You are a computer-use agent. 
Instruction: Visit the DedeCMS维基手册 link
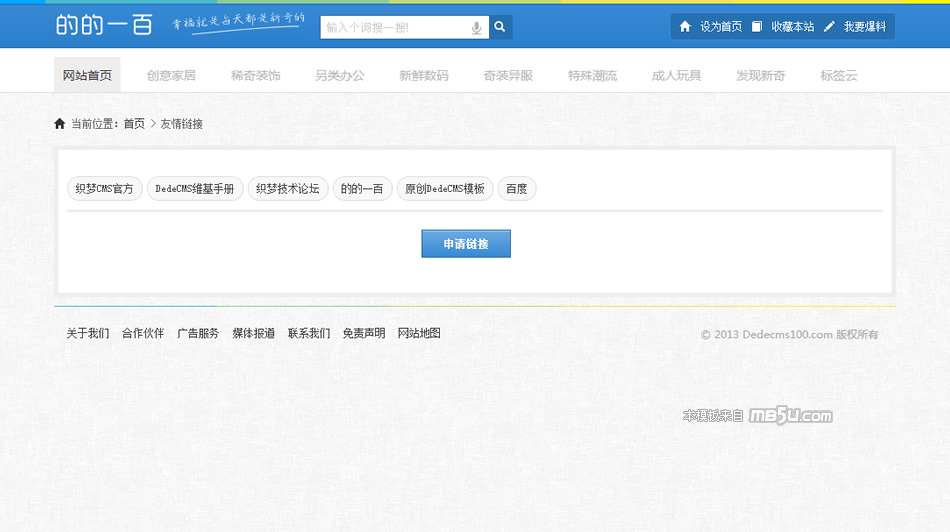click(195, 188)
